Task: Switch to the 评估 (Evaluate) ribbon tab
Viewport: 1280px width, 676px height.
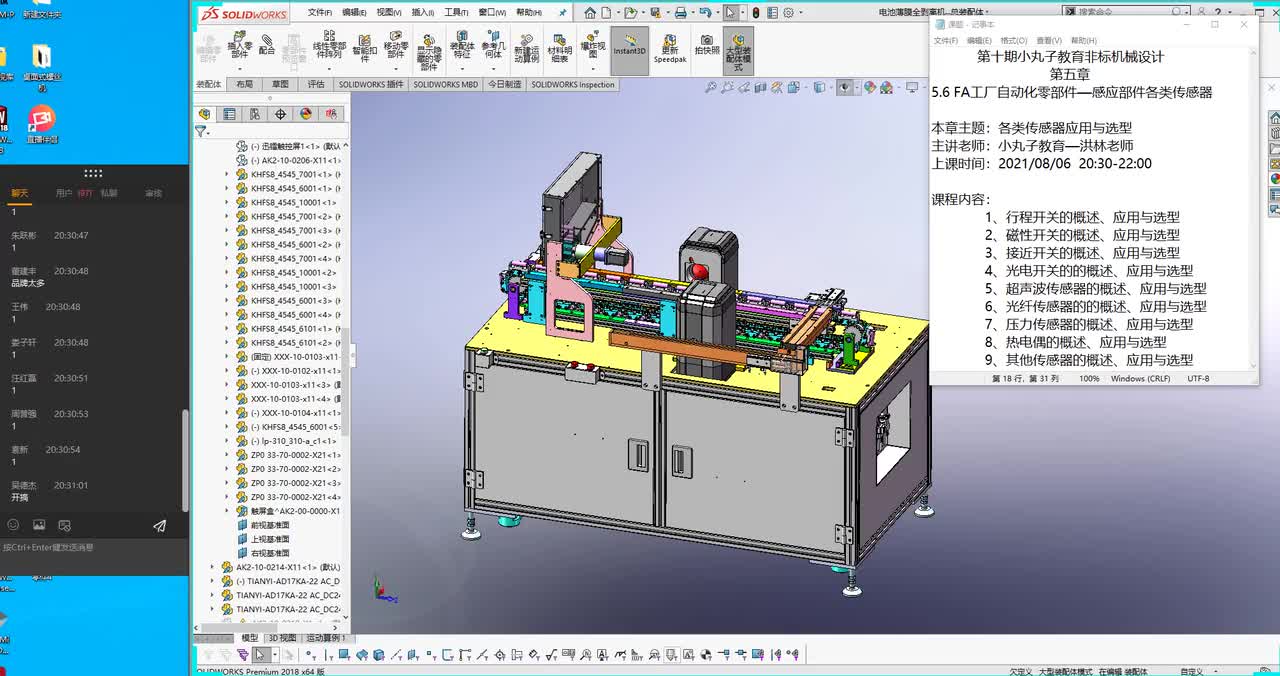Action: pyautogui.click(x=315, y=85)
